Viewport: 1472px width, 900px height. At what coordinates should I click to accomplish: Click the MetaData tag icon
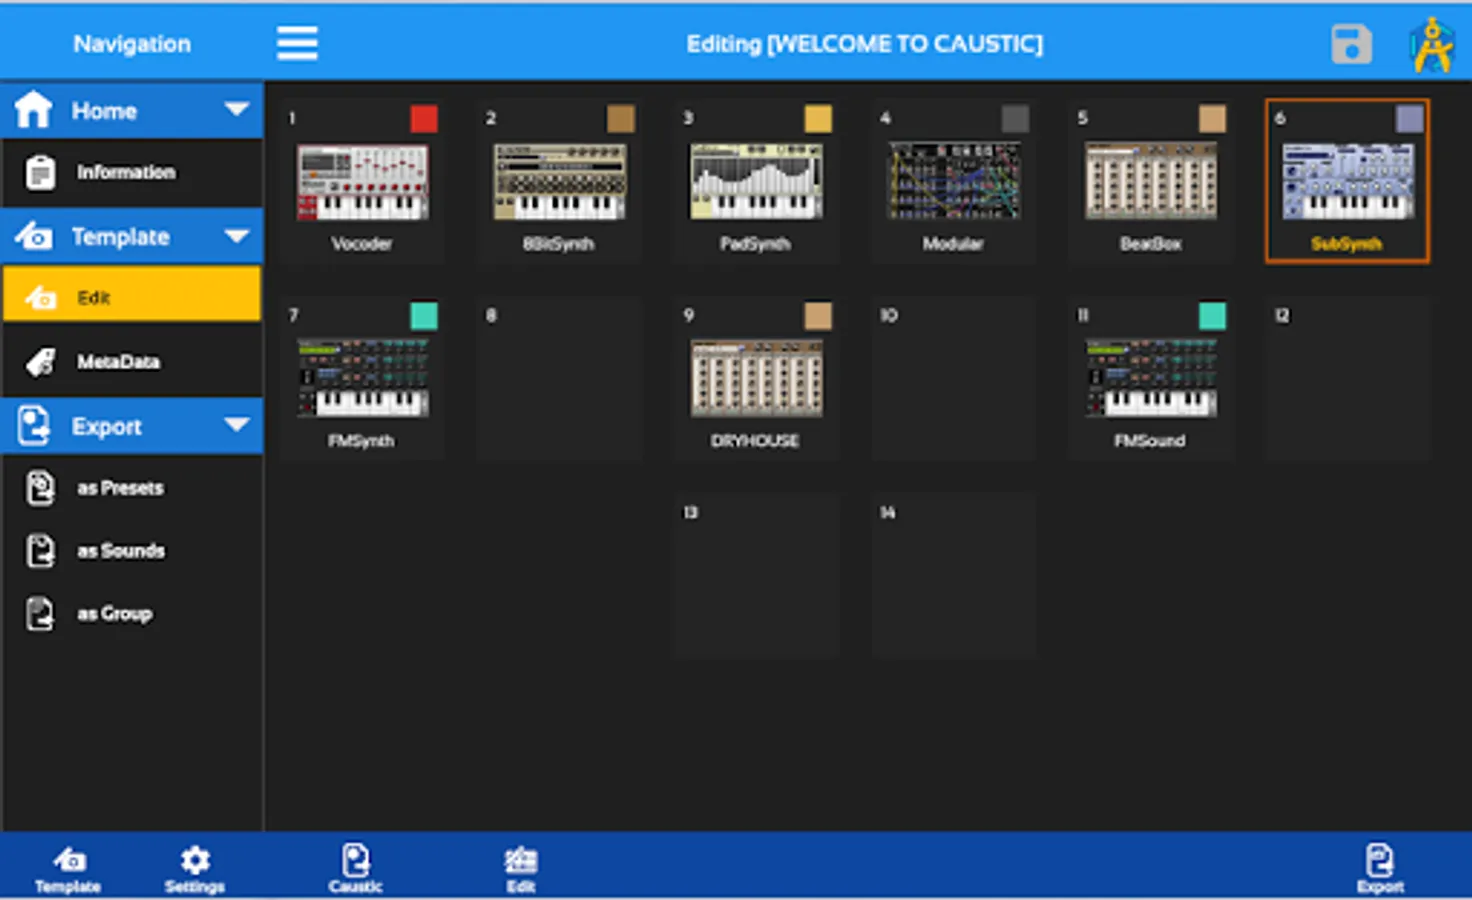[40, 361]
